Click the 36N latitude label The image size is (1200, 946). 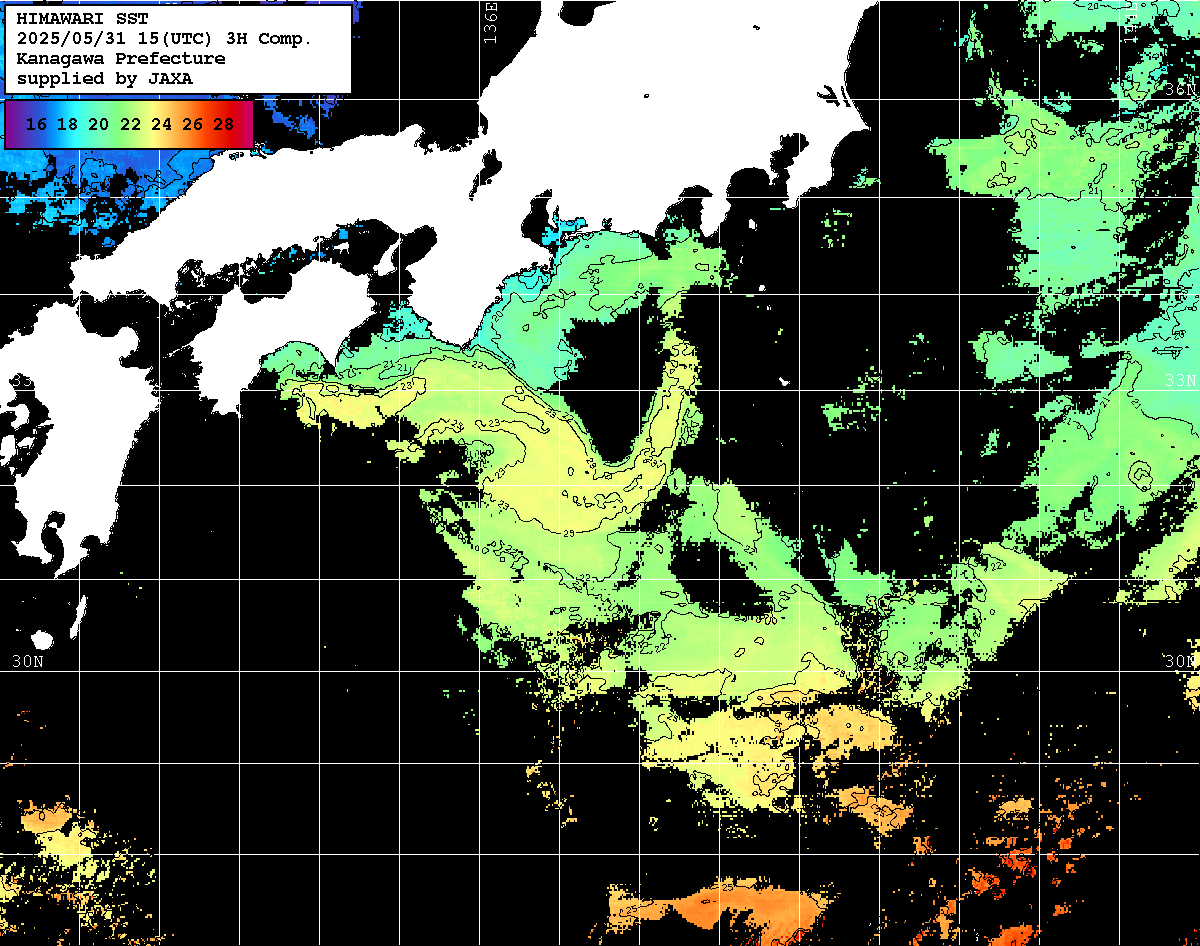(1180, 89)
